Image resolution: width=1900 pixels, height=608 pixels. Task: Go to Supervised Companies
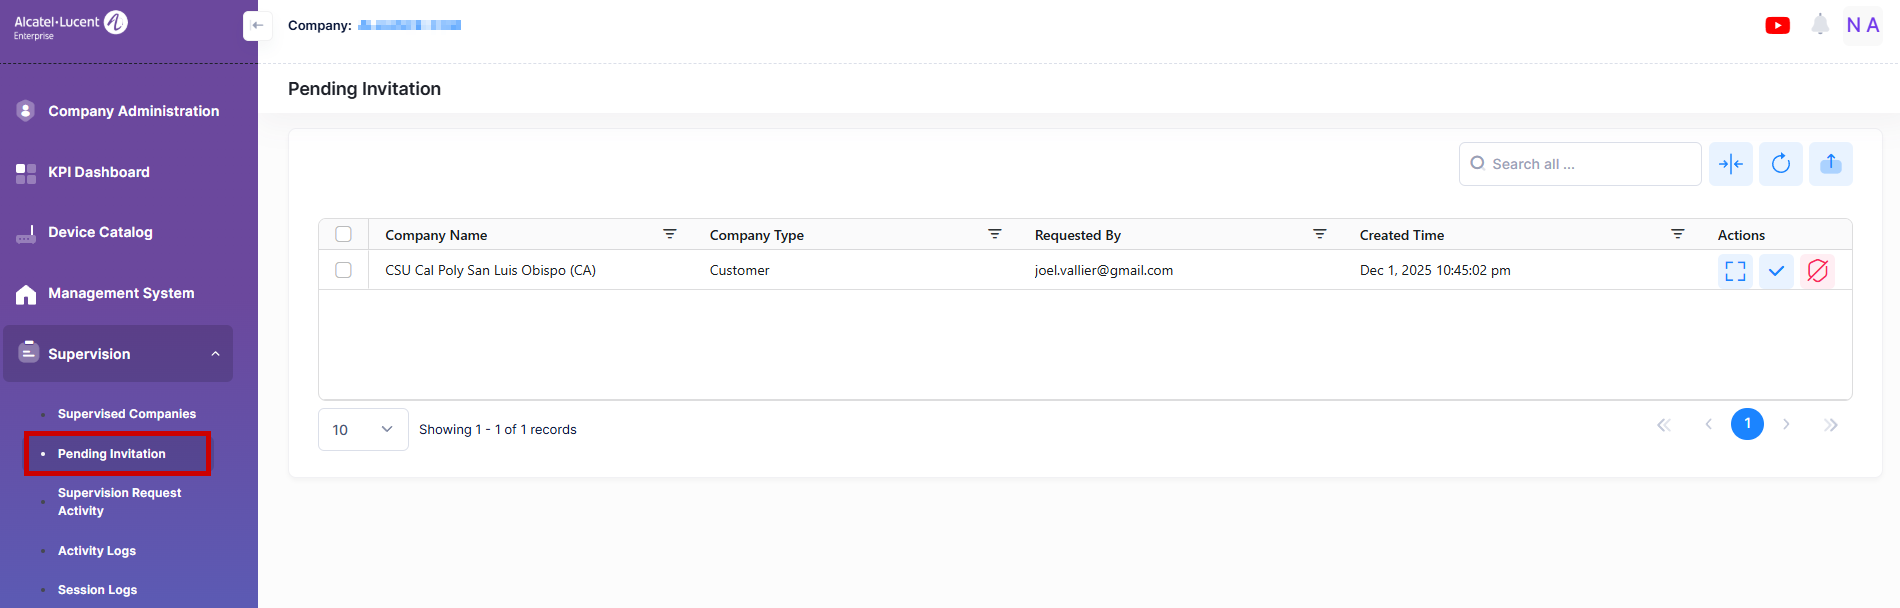tap(126, 414)
